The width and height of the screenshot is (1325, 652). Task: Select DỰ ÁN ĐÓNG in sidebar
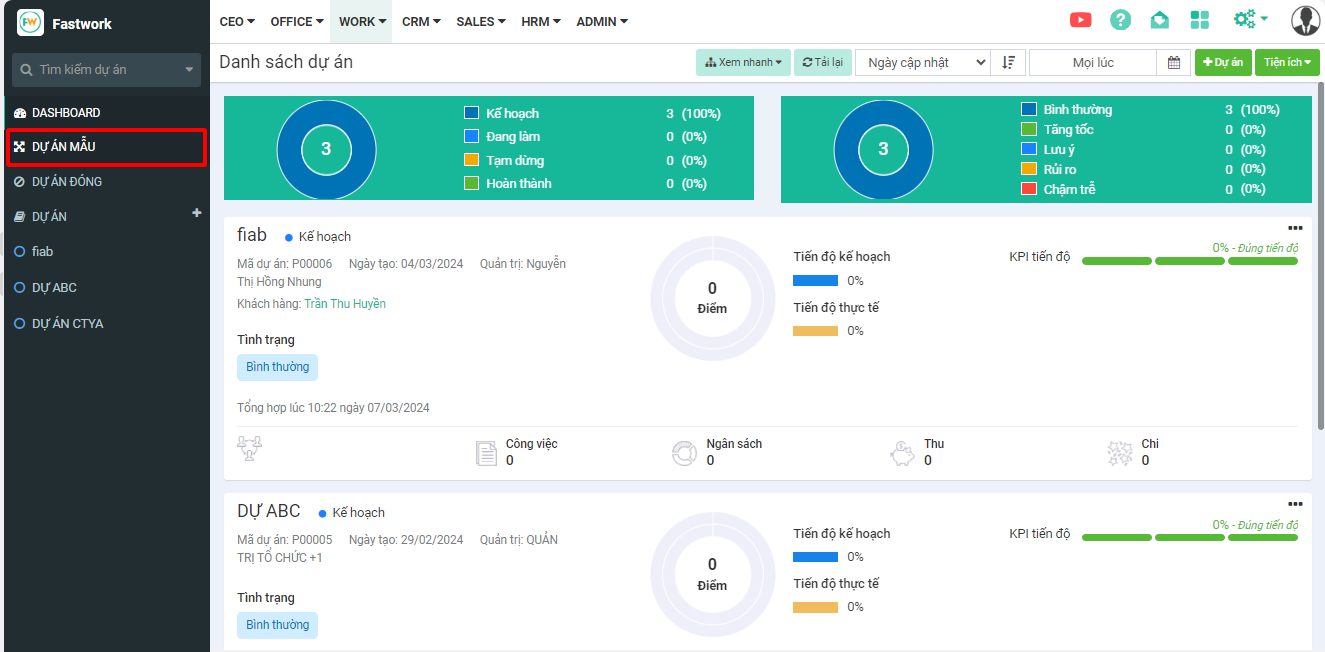tap(67, 182)
